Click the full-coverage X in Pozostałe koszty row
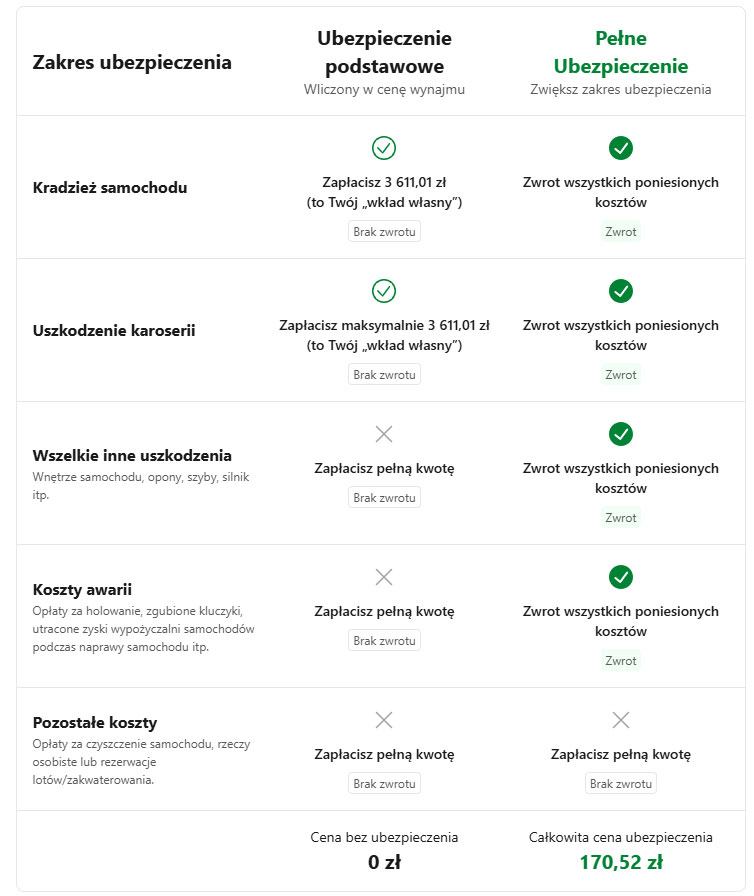The width and height of the screenshot is (754, 896). [x=620, y=719]
